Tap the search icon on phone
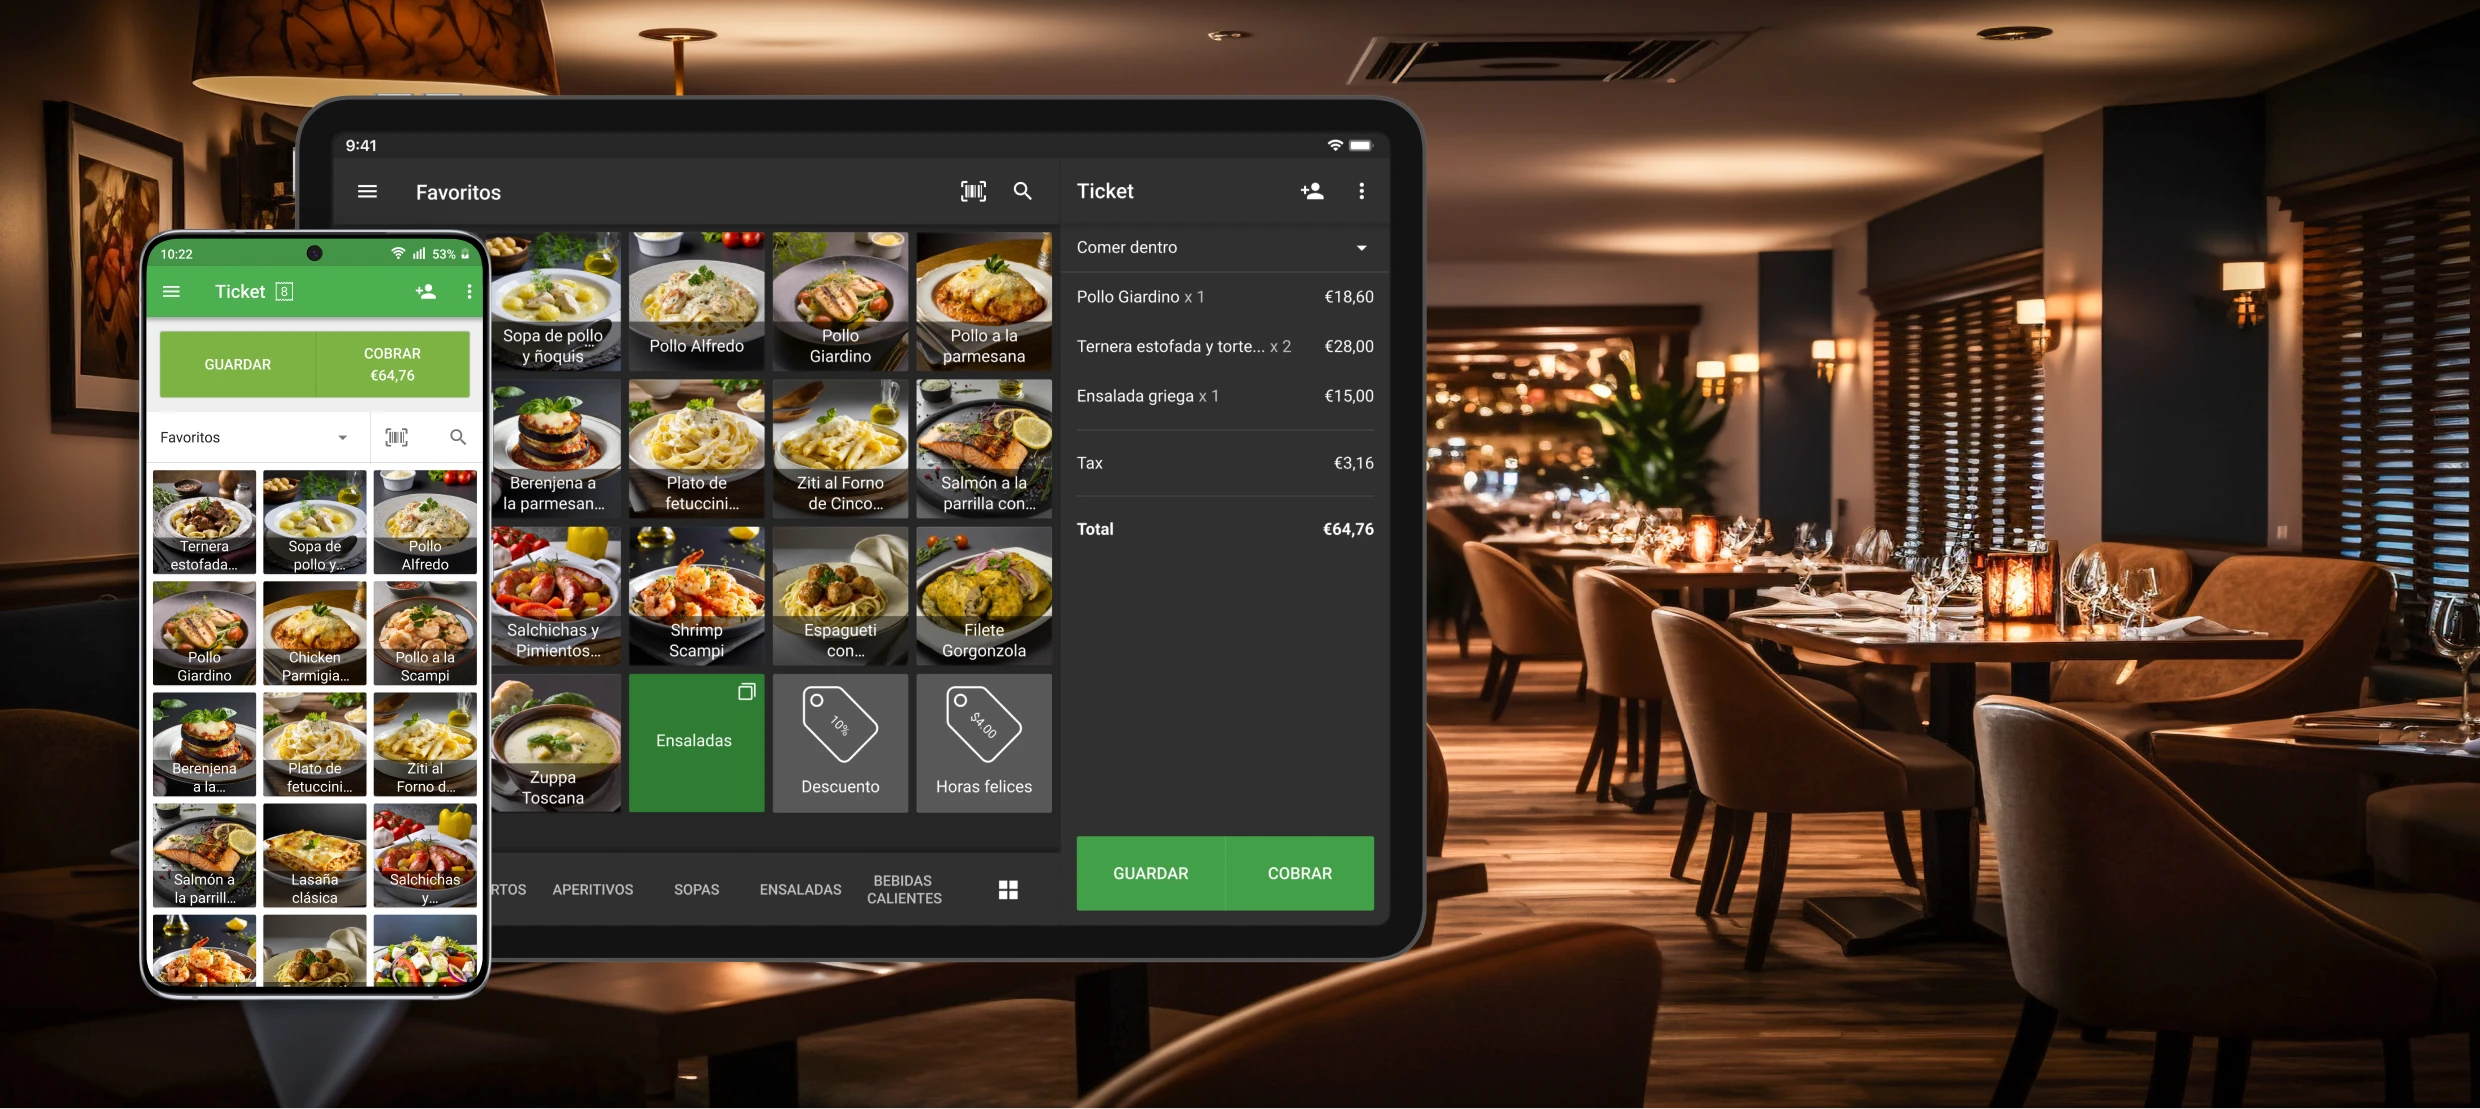Image resolution: width=2480 pixels, height=1109 pixels. pyautogui.click(x=457, y=435)
